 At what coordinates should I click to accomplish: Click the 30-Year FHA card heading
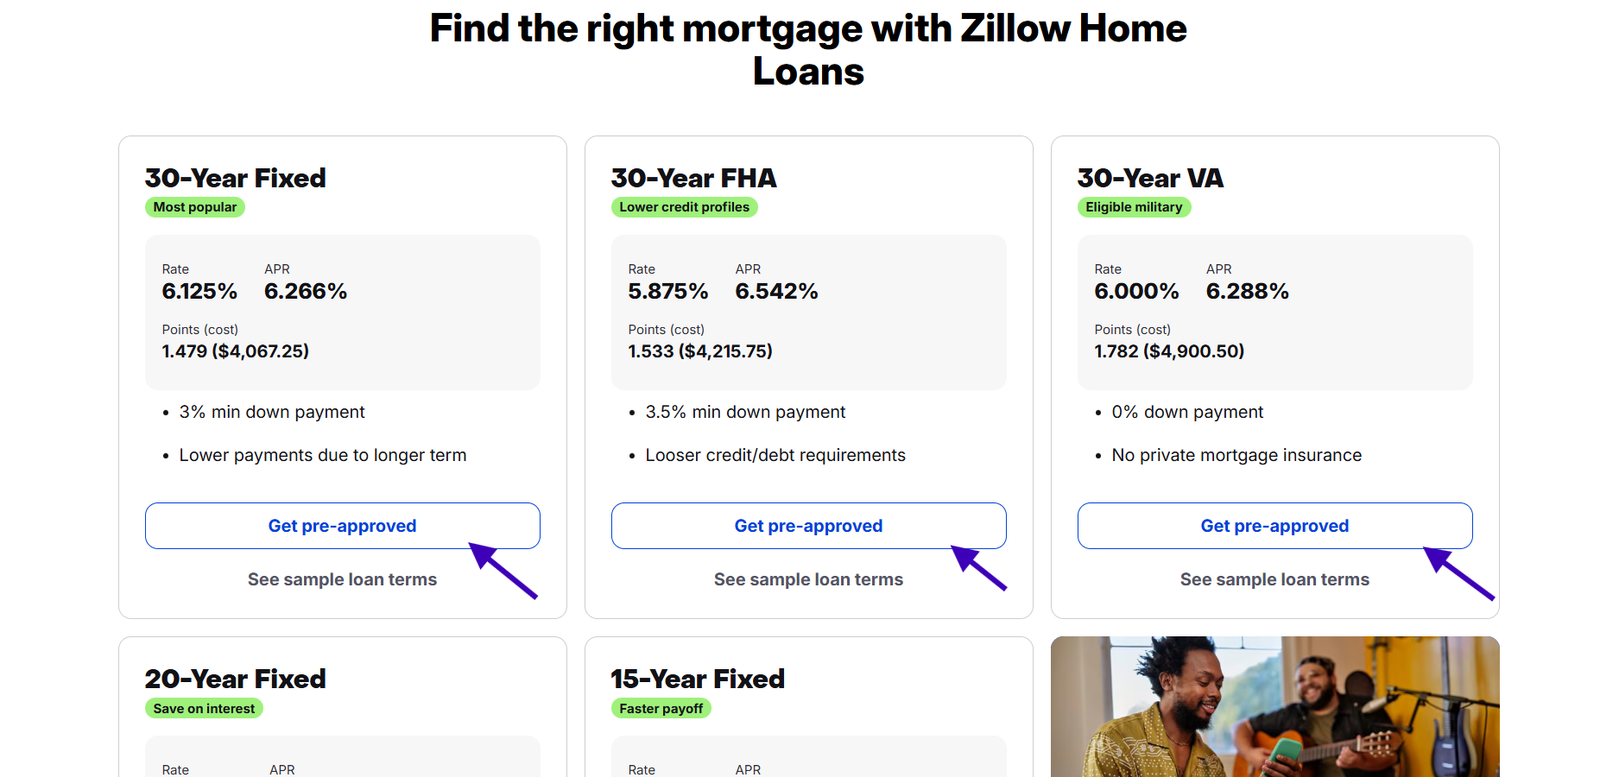point(694,178)
